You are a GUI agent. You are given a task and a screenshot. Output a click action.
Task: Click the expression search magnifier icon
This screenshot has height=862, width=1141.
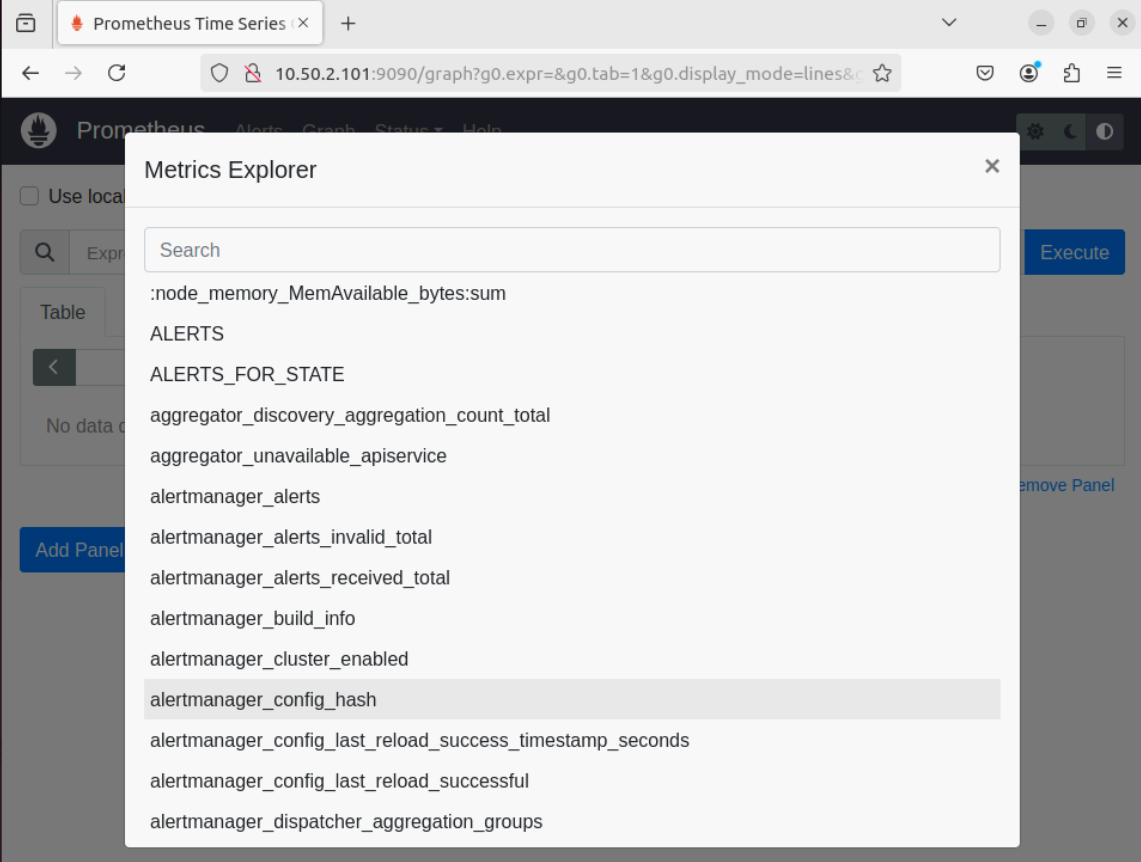[x=44, y=252]
